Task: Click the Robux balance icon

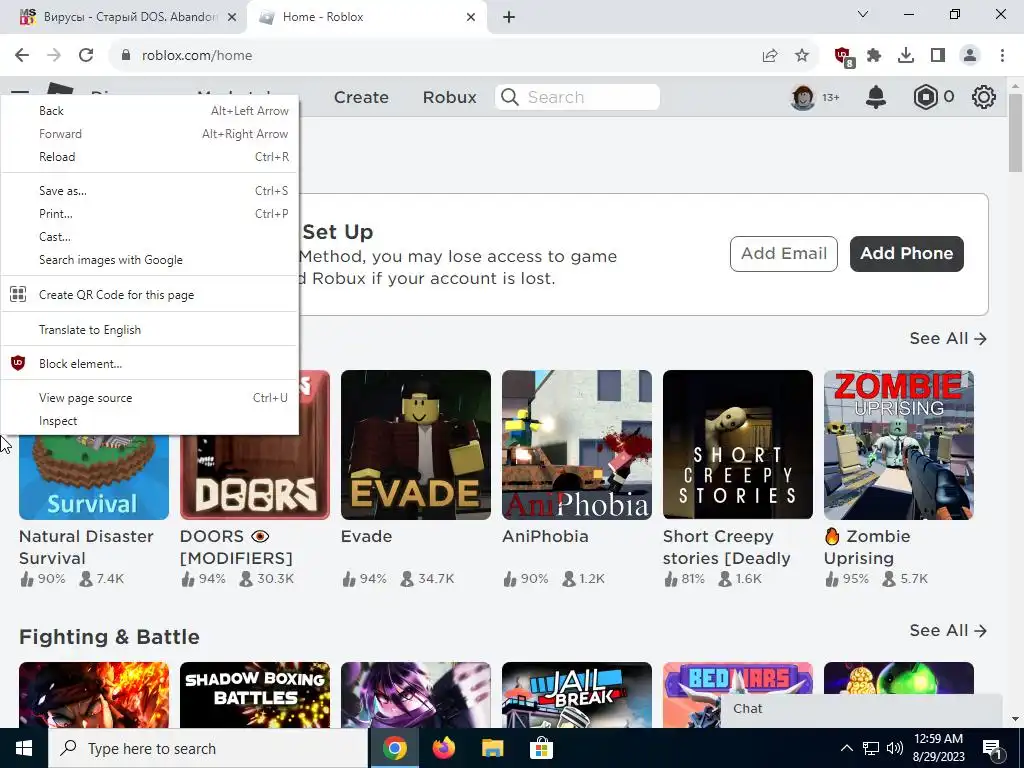Action: point(925,97)
